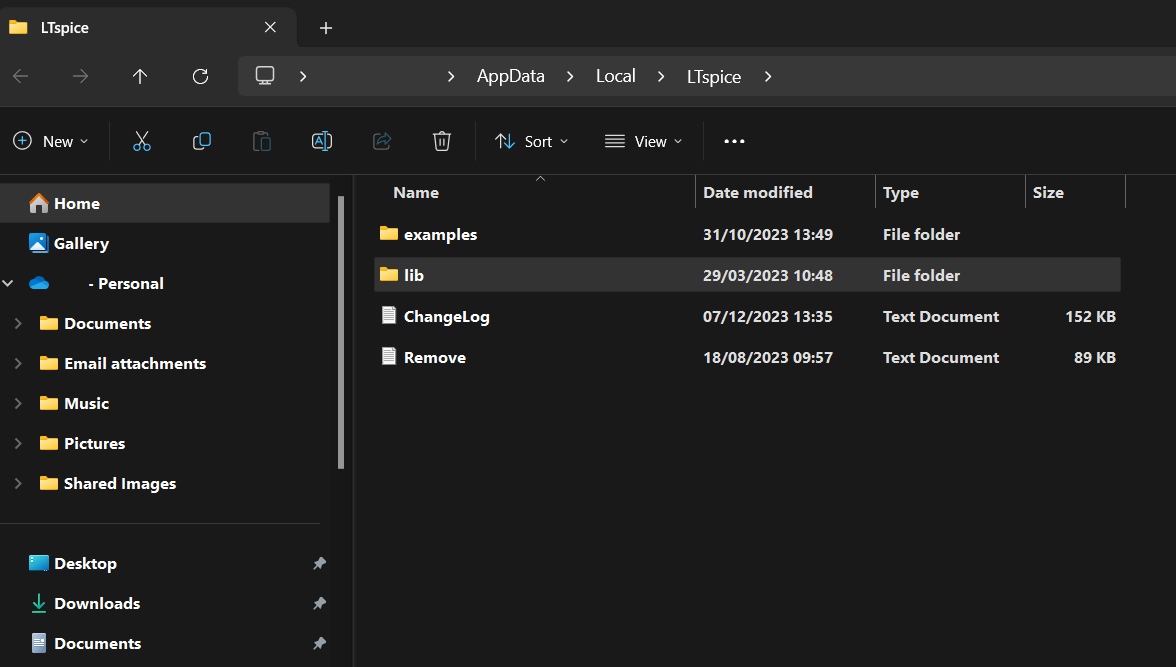The image size is (1176, 667).
Task: Select the examples folder name
Action: pyautogui.click(x=440, y=234)
